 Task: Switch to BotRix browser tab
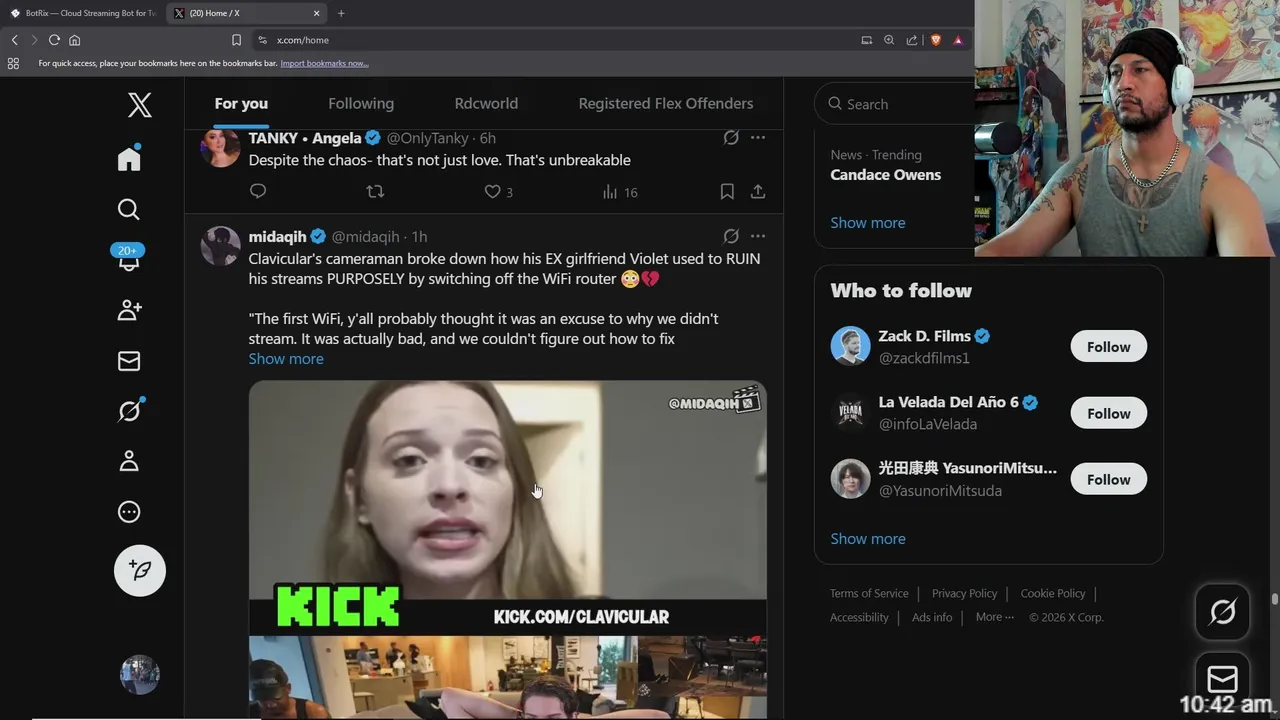pos(84,13)
